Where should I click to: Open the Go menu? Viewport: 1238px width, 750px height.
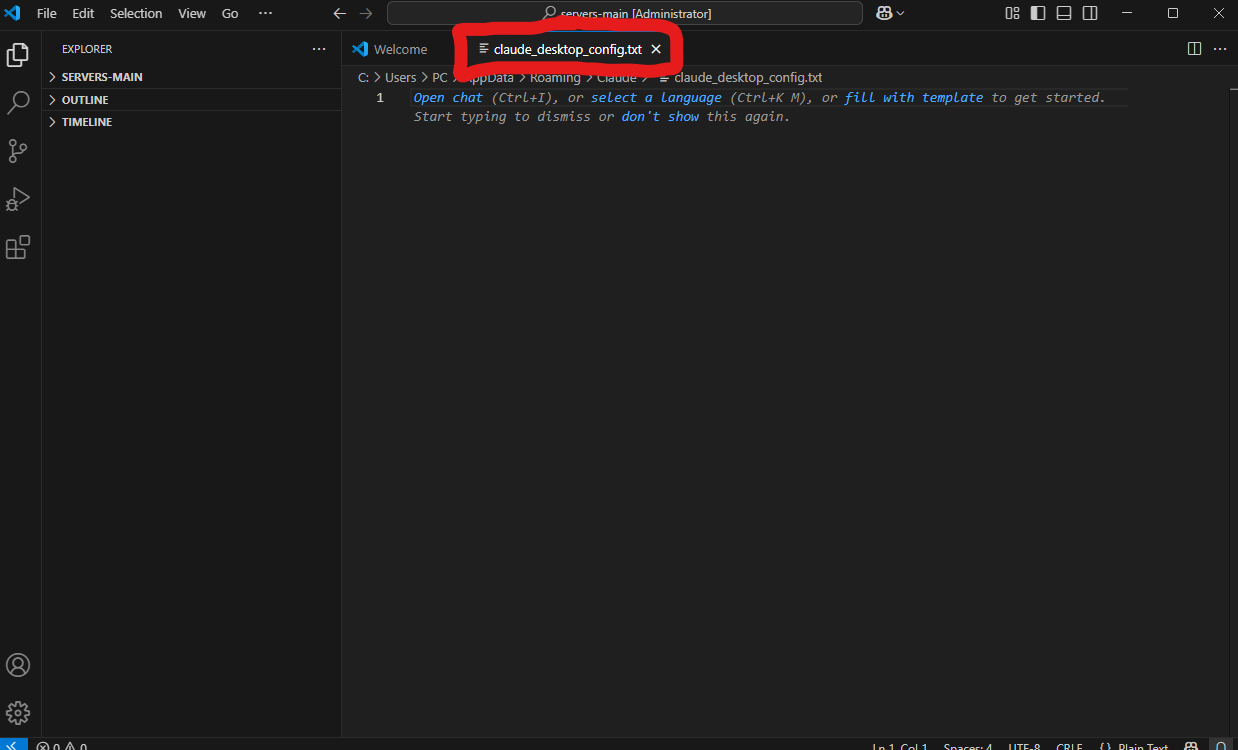230,13
